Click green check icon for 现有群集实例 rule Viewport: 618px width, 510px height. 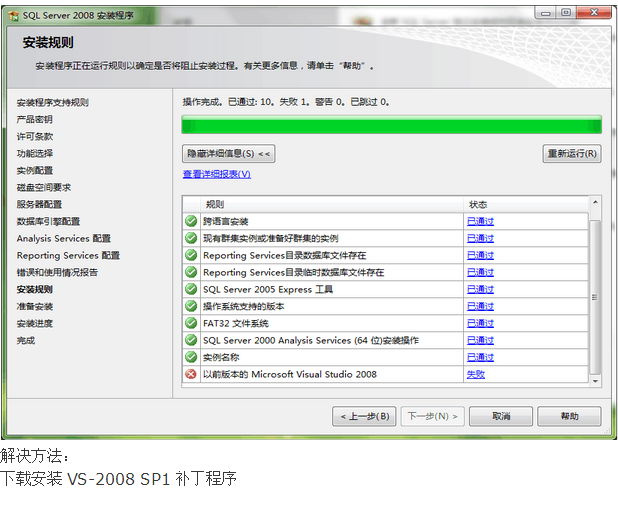tap(191, 238)
